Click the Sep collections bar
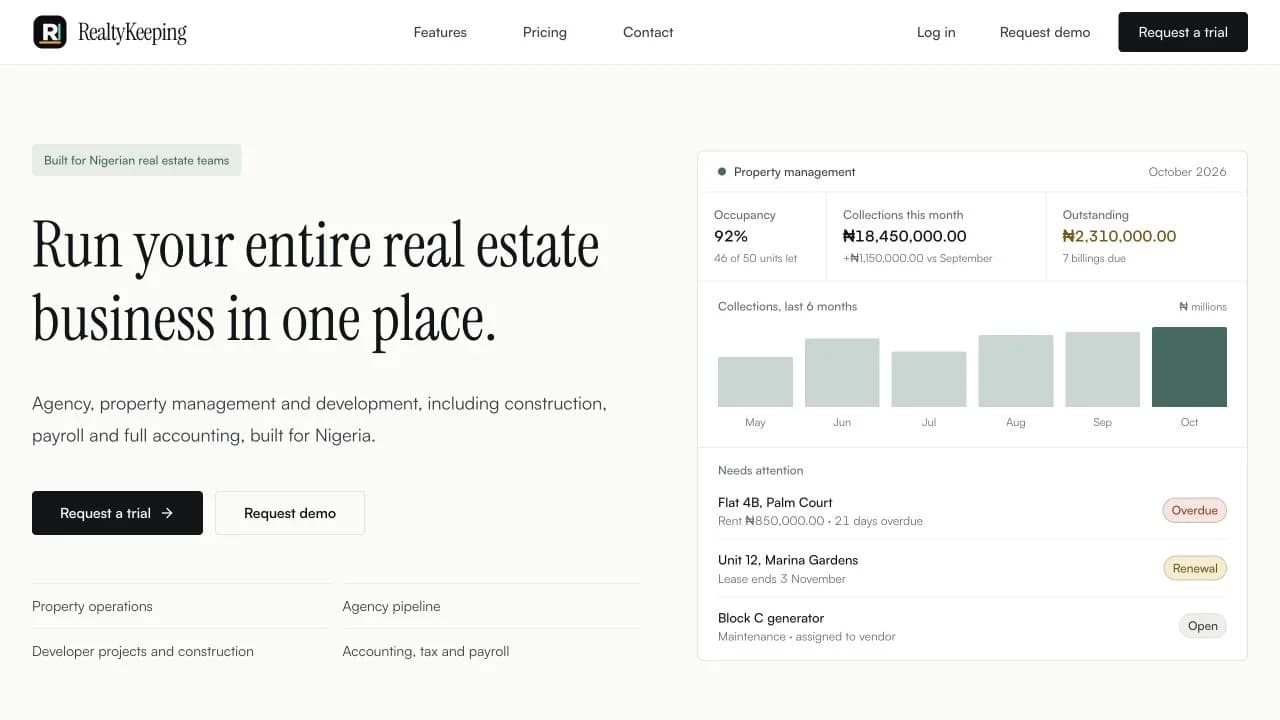This screenshot has height=720, width=1280. click(x=1102, y=370)
